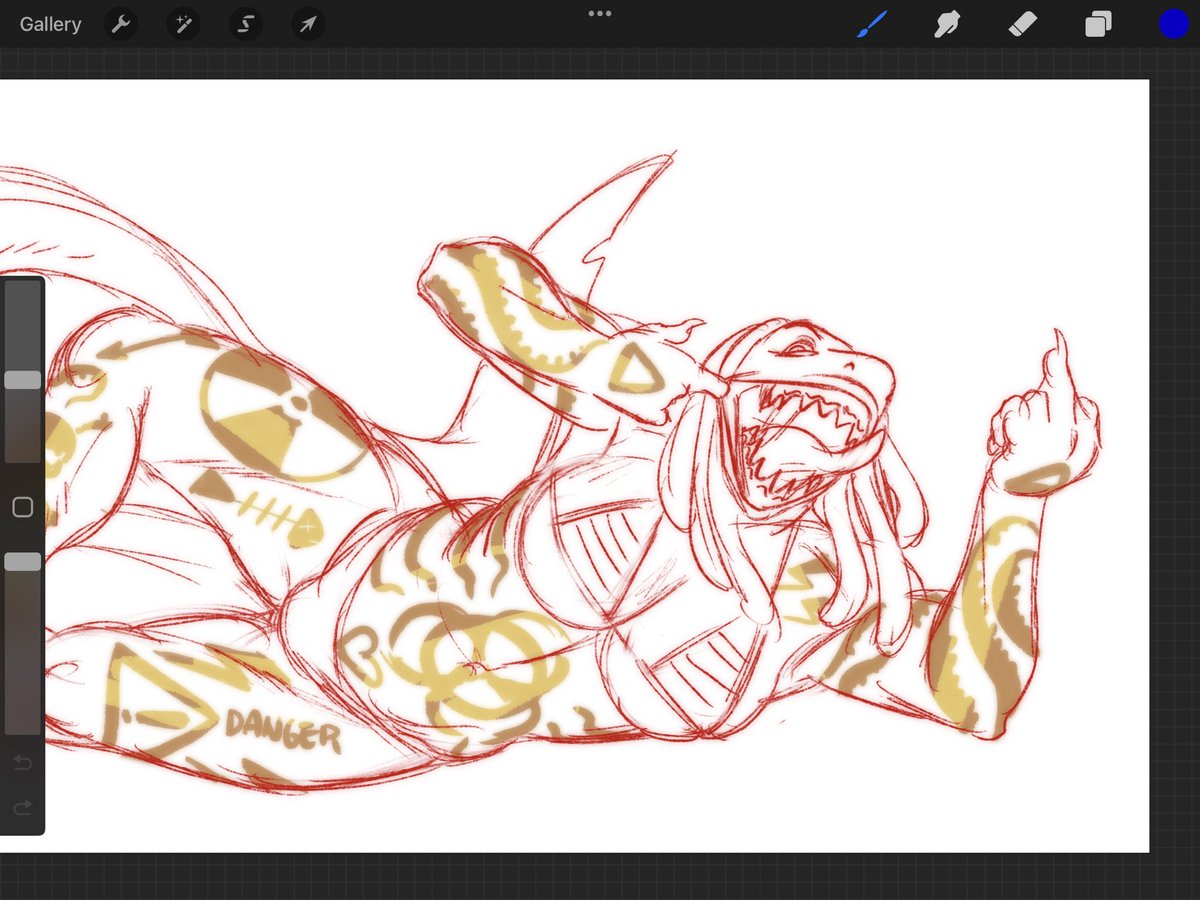Tap the three-dot menu at top center

click(600, 13)
